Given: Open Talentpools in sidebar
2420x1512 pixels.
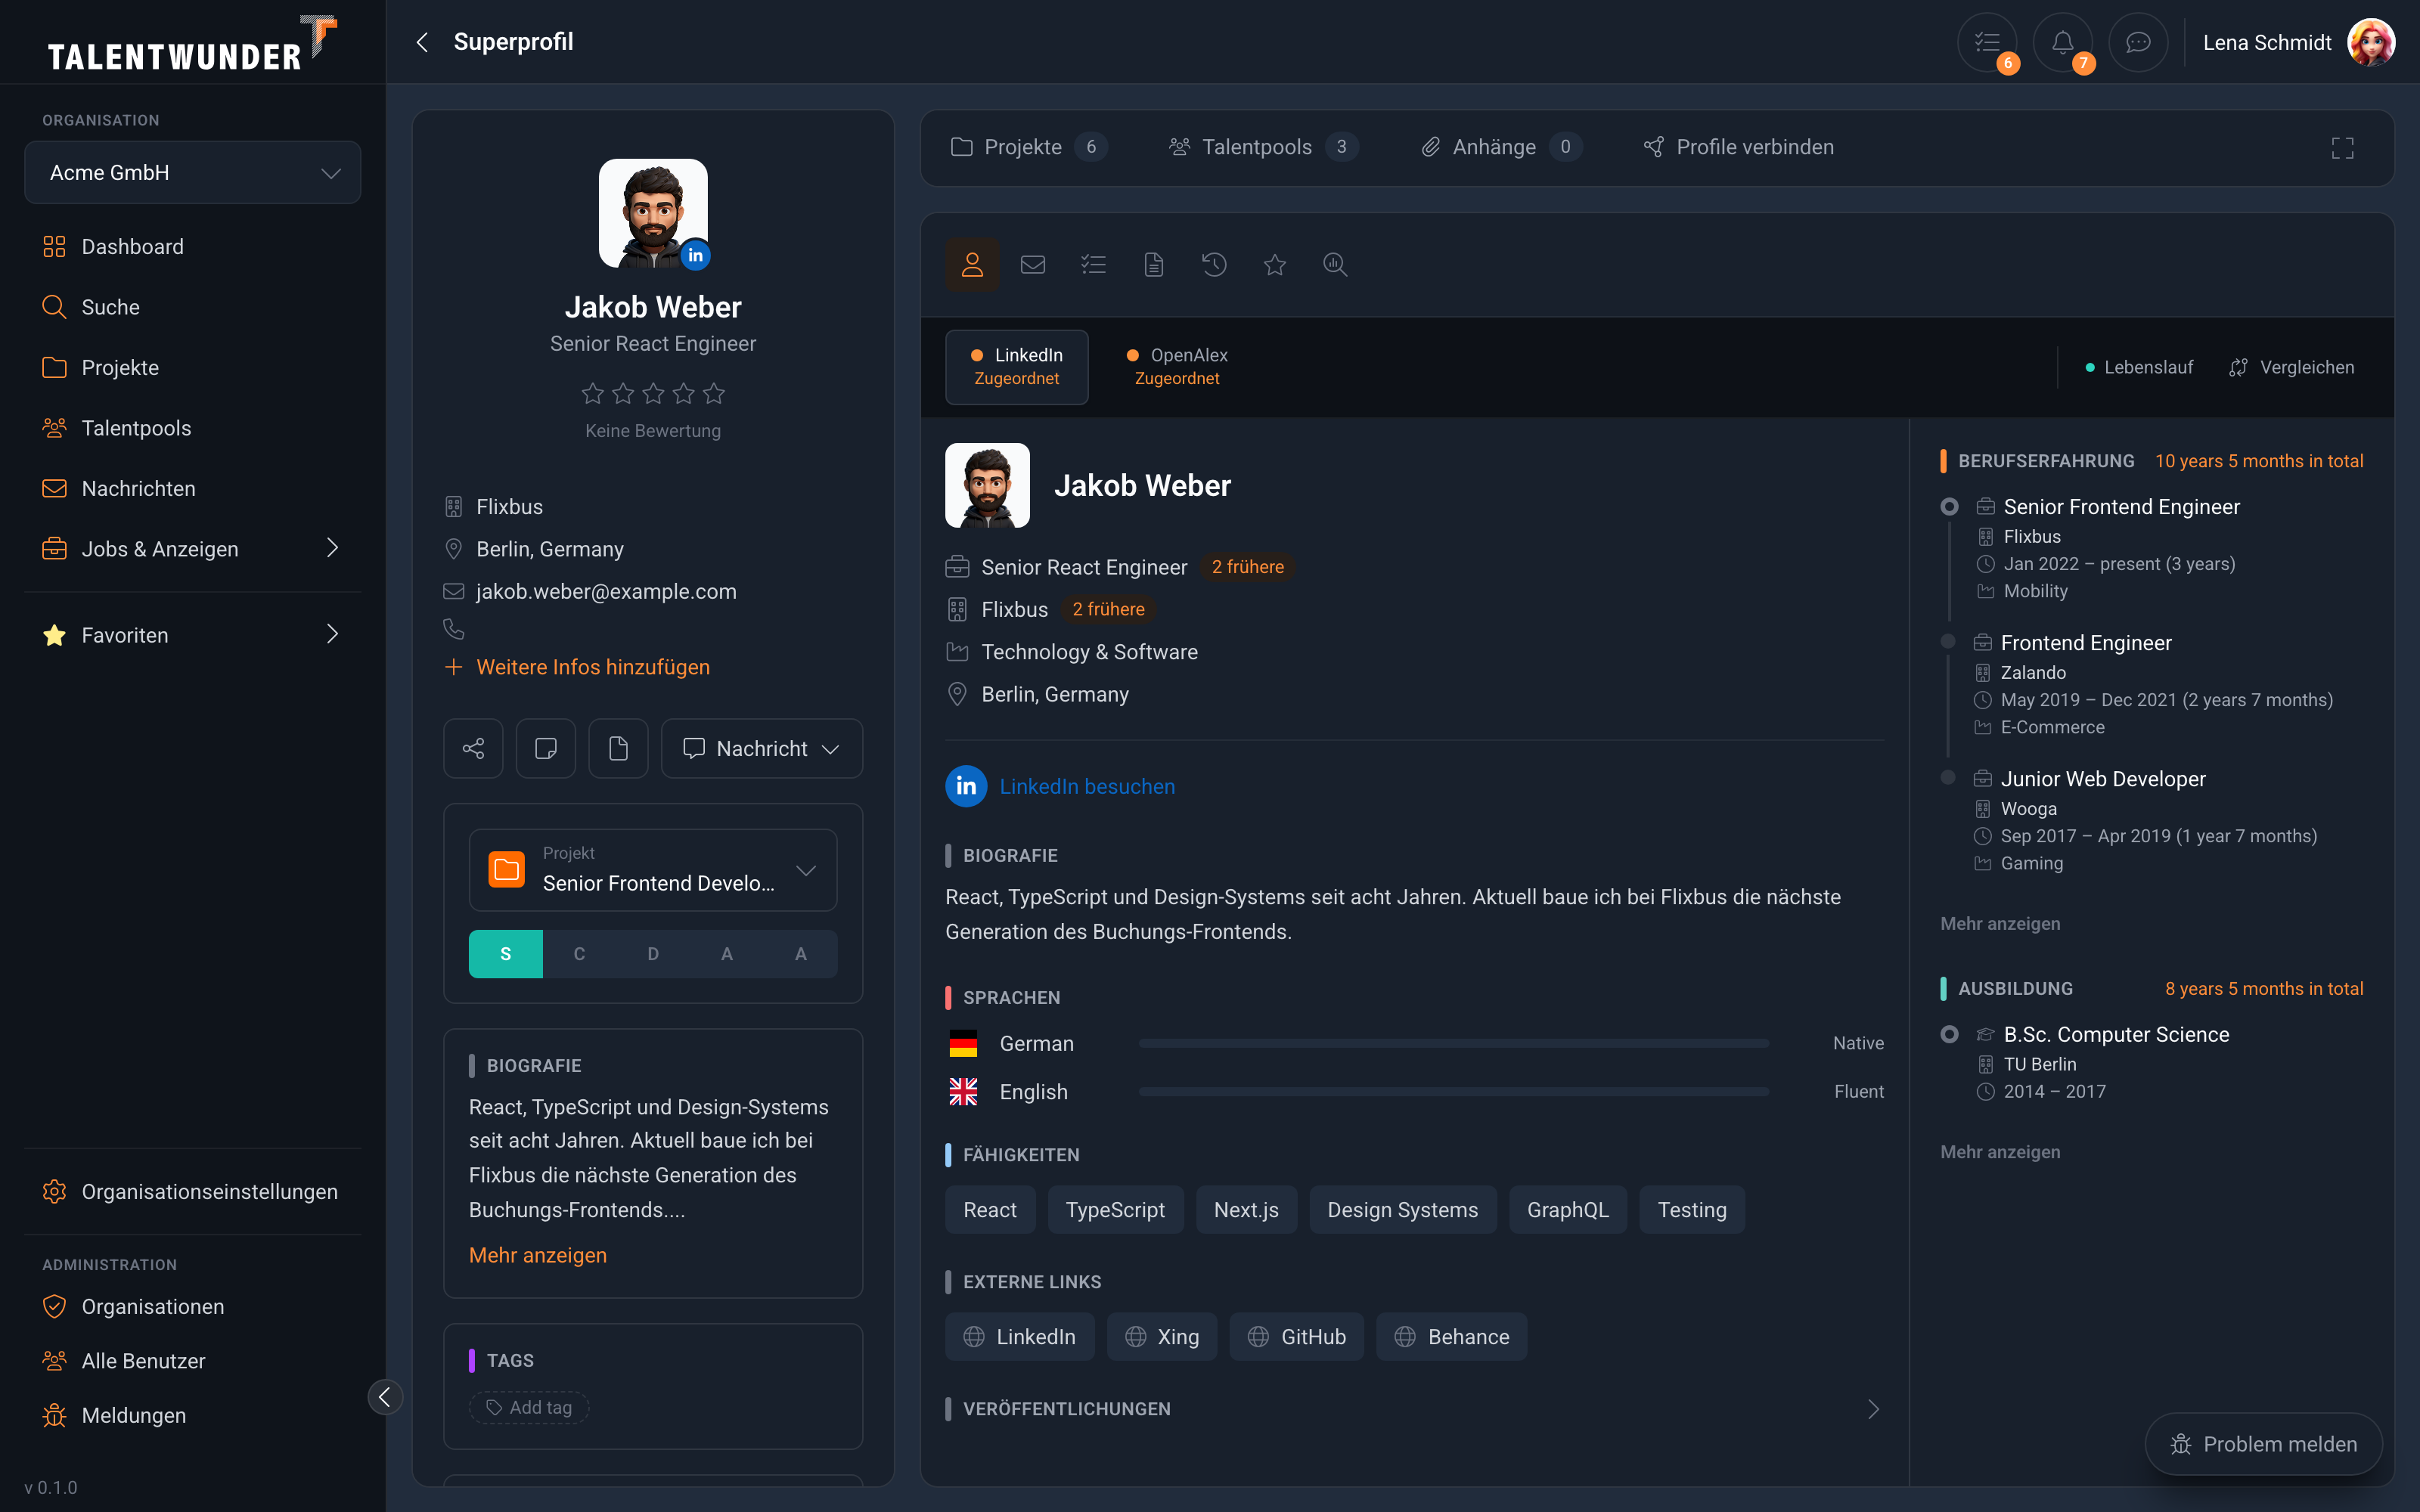Looking at the screenshot, I should click(x=193, y=428).
